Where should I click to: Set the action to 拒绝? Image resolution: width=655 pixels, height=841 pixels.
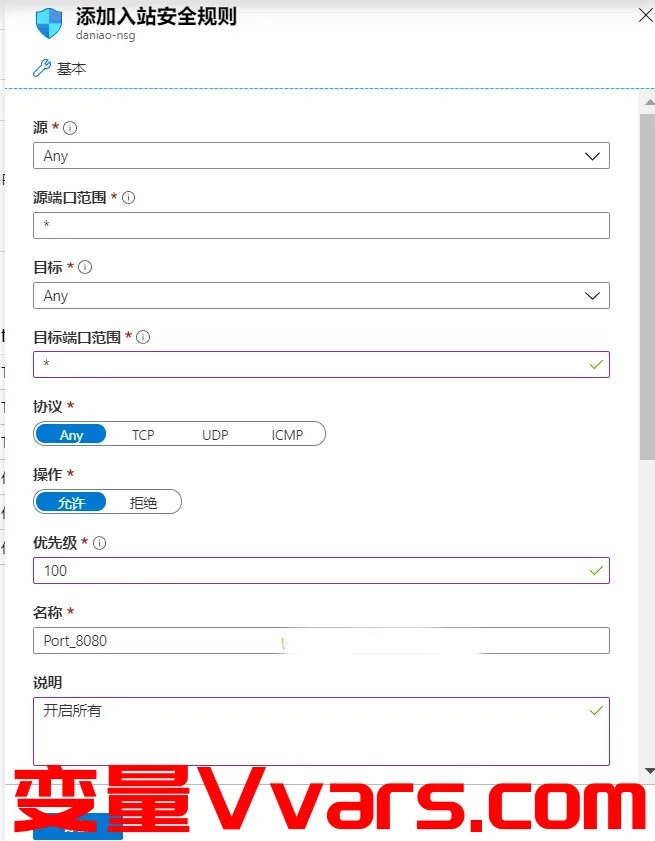[143, 503]
